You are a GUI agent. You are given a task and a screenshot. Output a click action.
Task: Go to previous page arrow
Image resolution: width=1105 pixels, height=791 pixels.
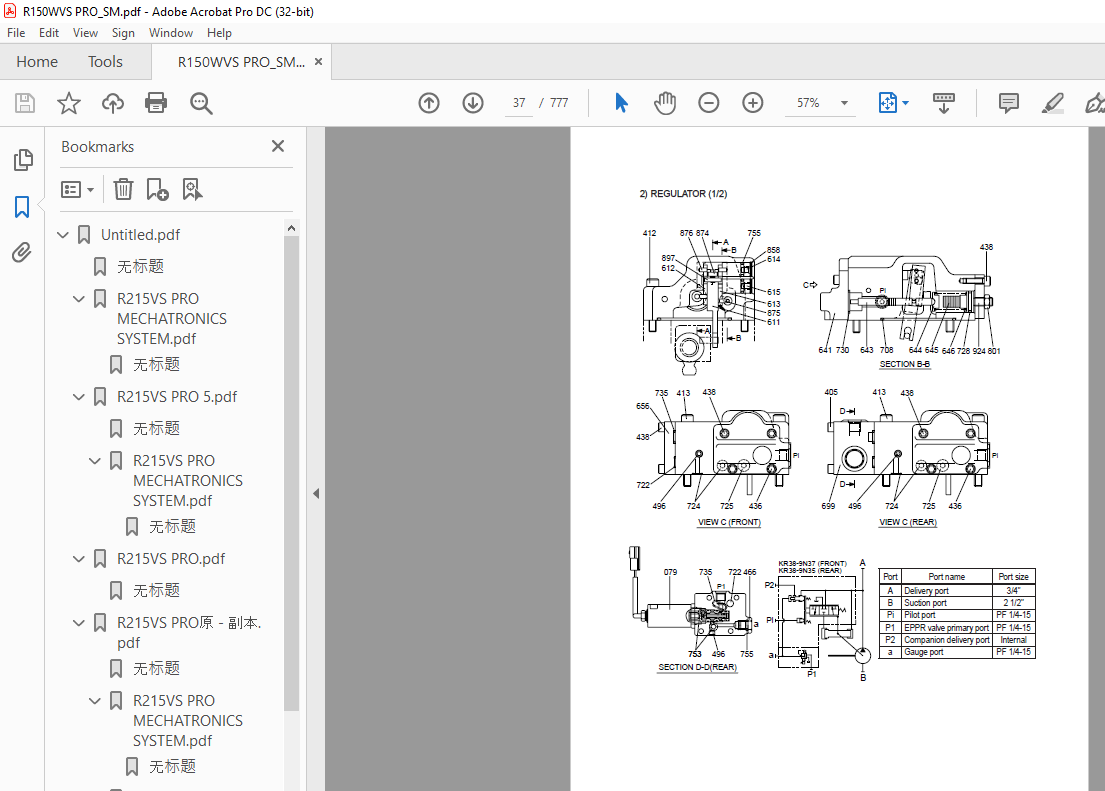point(428,103)
